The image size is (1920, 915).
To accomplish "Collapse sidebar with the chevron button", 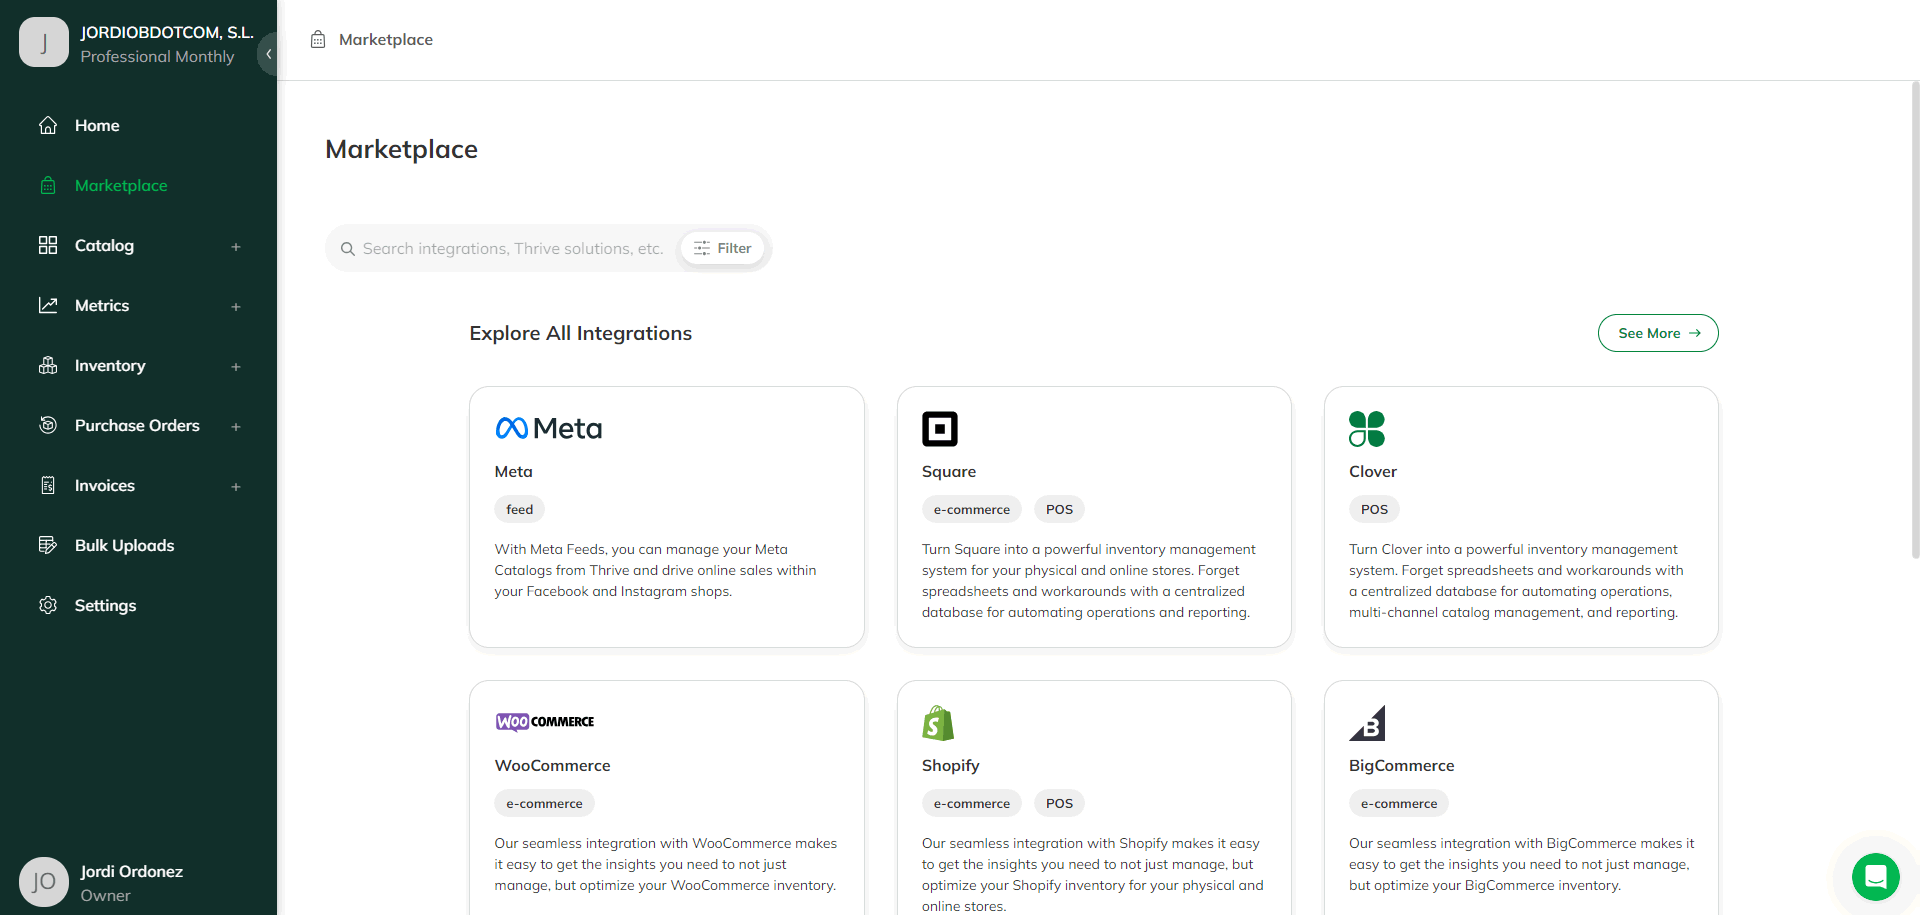I will (268, 54).
